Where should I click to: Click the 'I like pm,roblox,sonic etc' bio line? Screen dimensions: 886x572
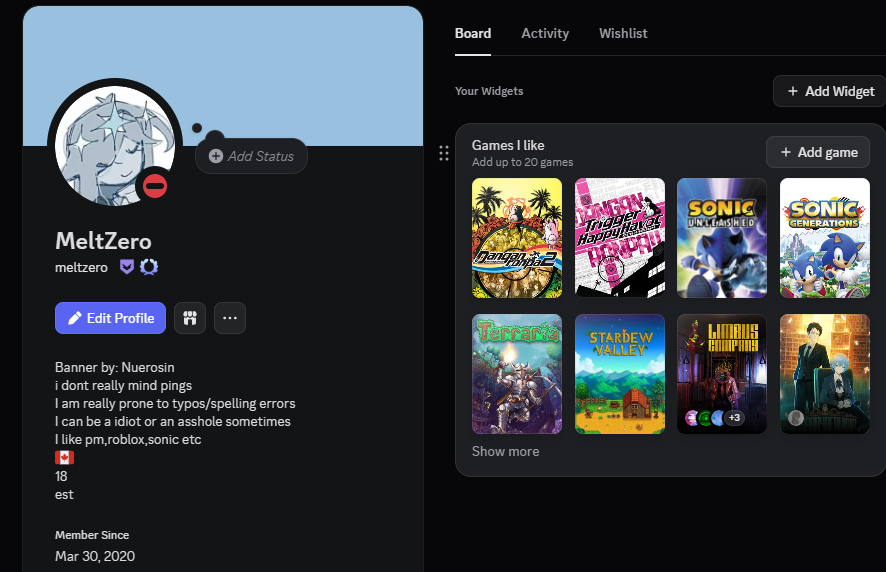[x=128, y=440]
